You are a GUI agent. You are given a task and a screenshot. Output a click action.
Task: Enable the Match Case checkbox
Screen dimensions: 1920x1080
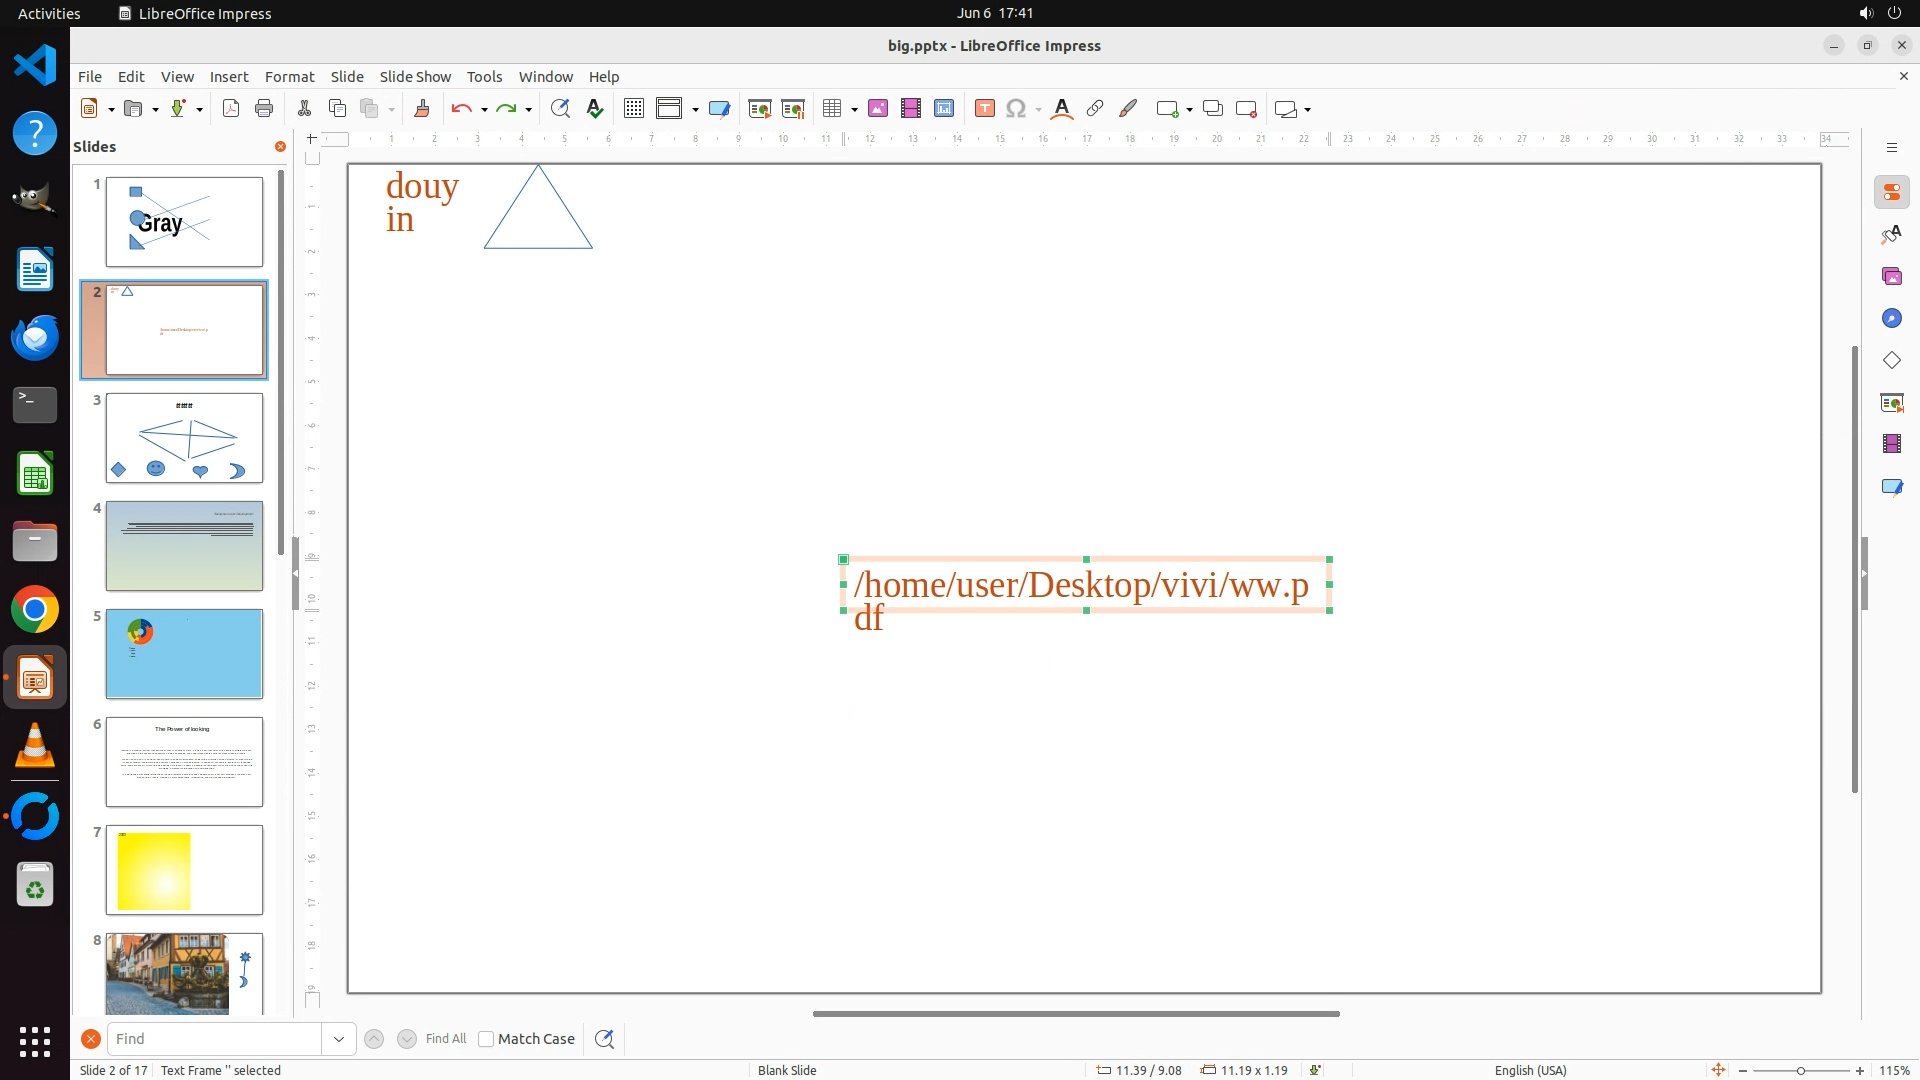coord(486,1039)
